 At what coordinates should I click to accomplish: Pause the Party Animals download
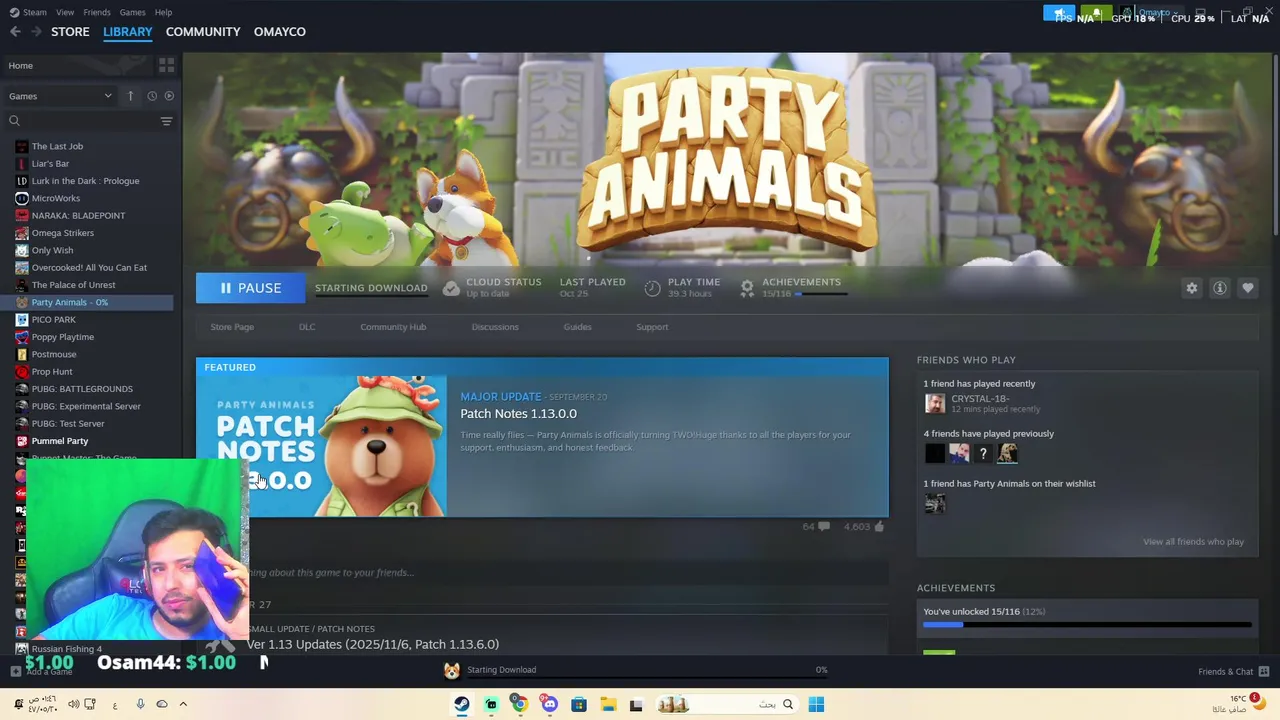pyautogui.click(x=250, y=288)
